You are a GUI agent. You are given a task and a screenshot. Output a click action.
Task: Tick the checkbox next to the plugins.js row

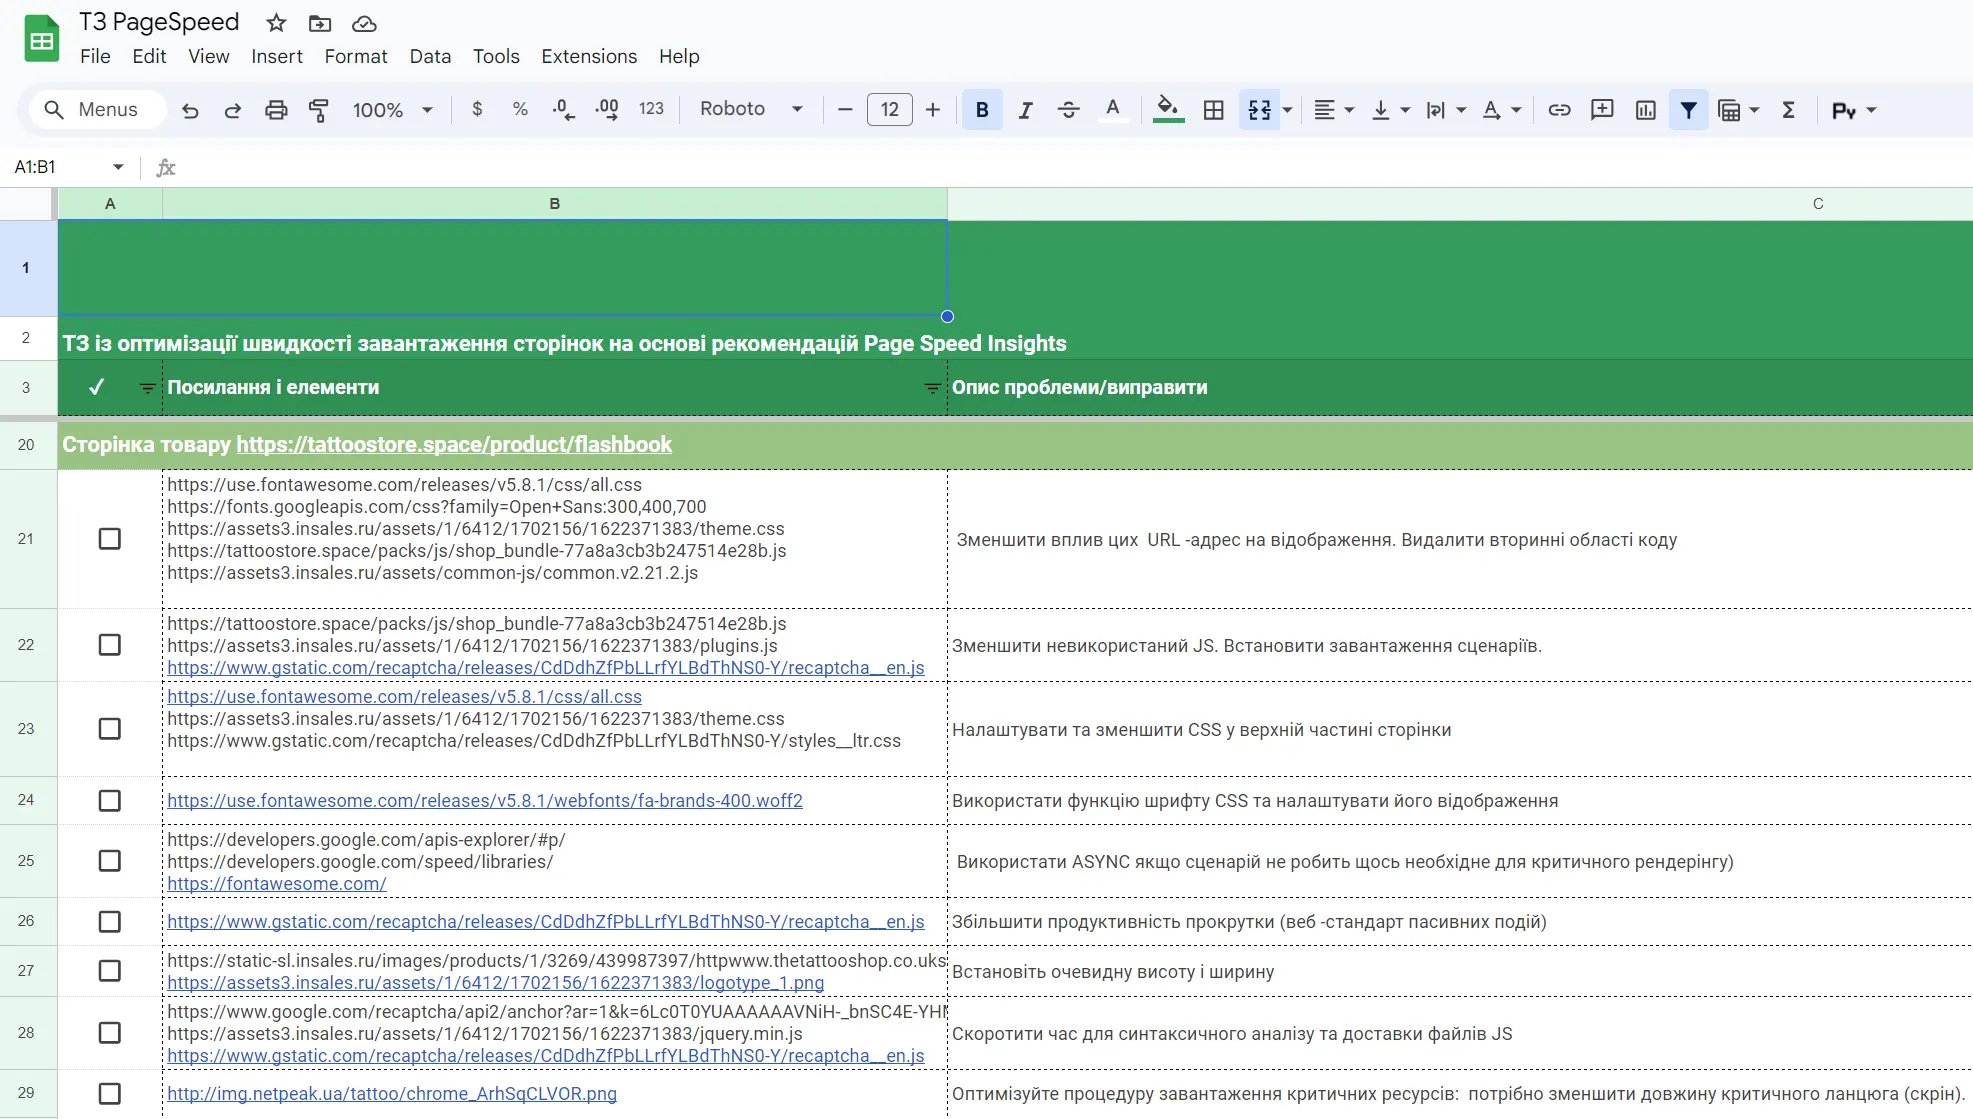click(110, 645)
